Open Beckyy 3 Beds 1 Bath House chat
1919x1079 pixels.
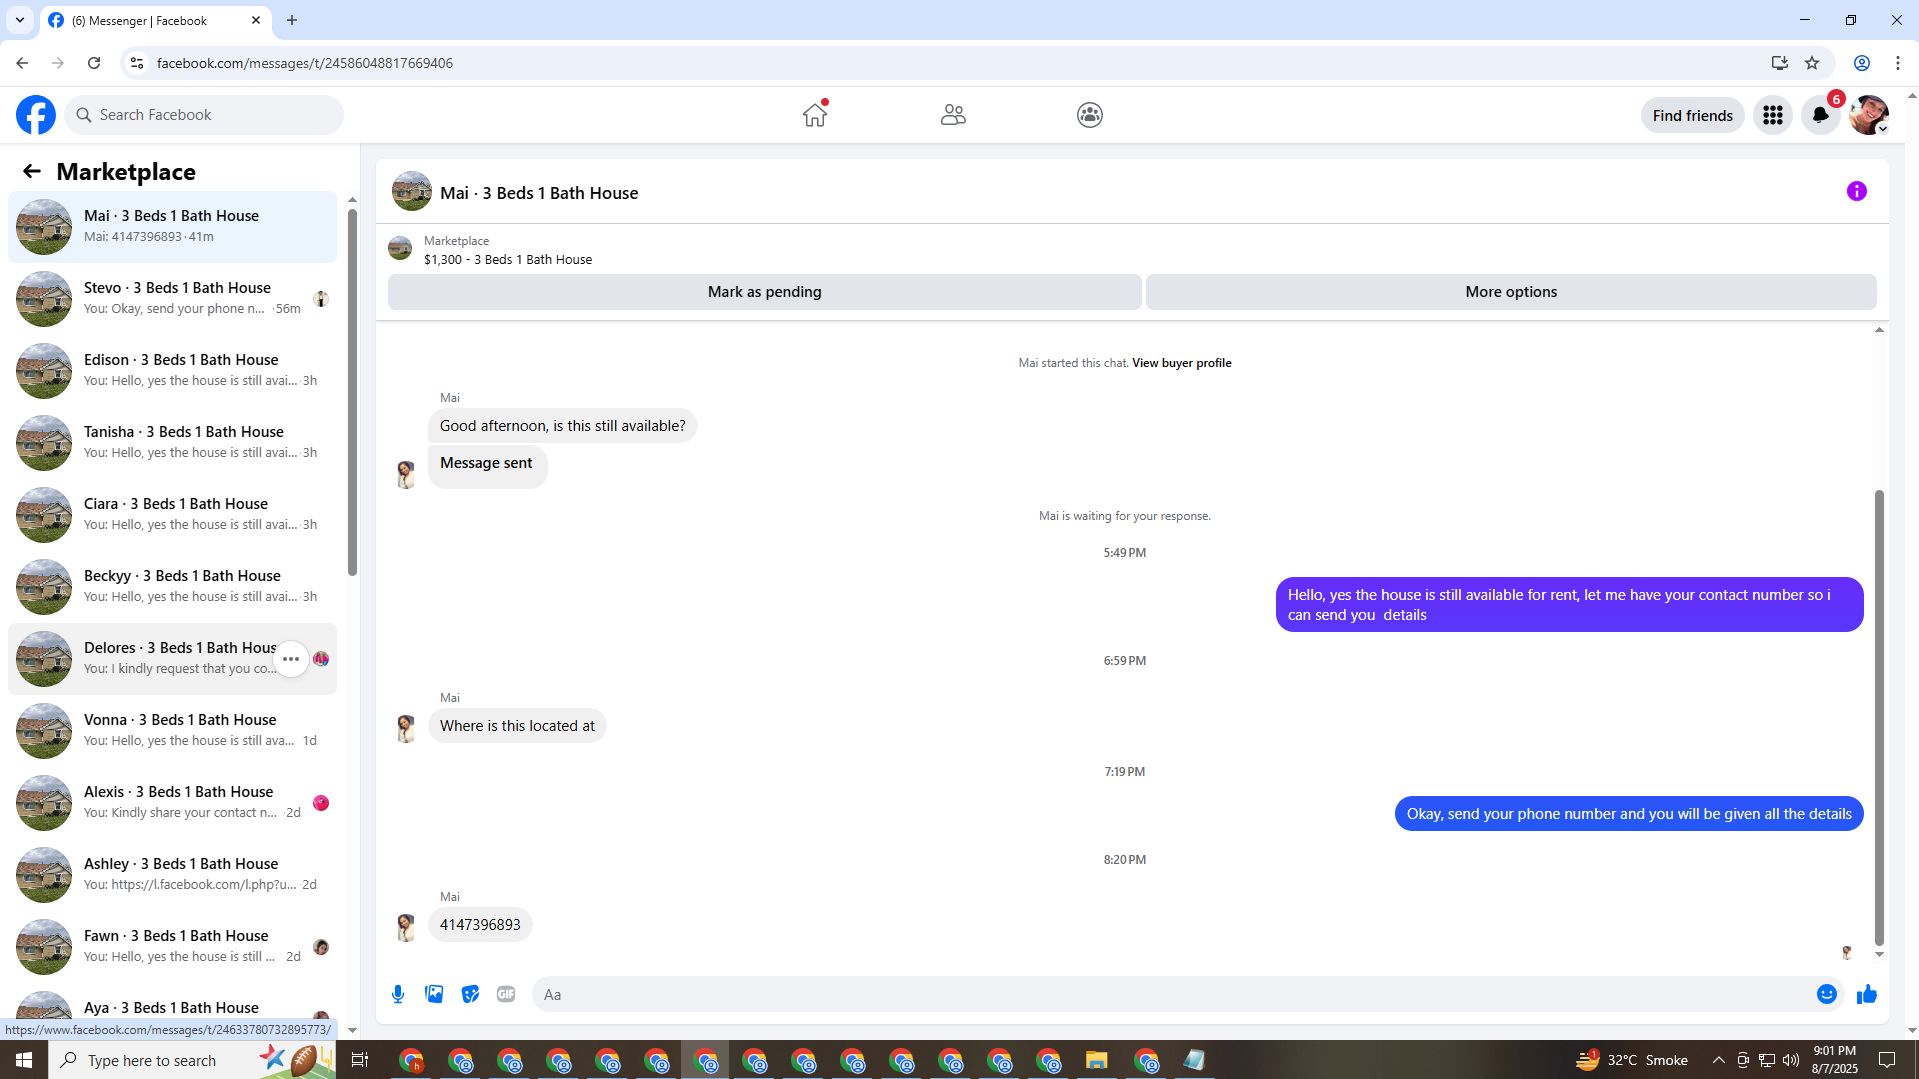172,586
